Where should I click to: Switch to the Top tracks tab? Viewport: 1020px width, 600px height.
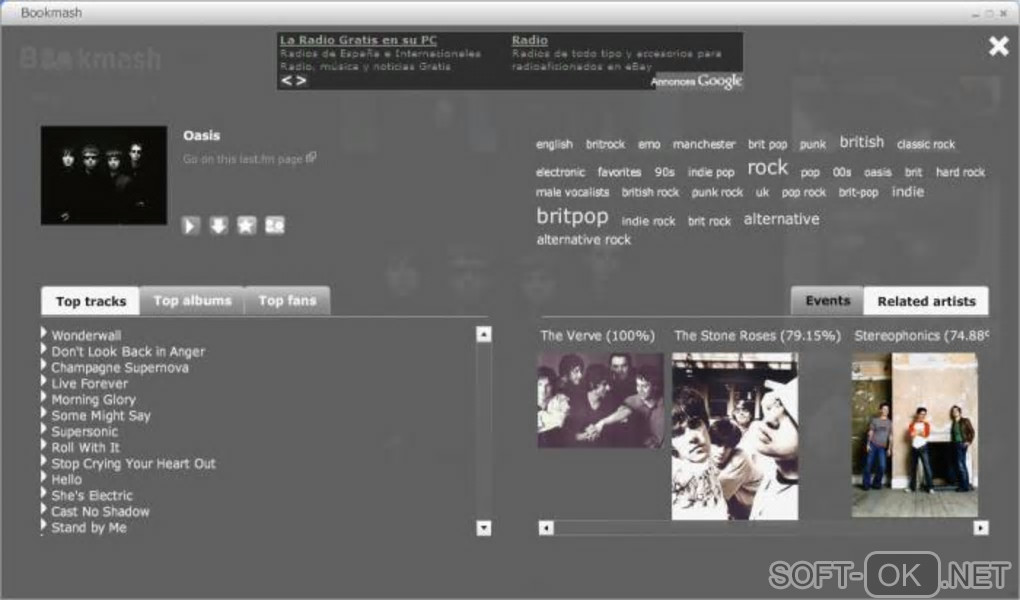tap(90, 301)
